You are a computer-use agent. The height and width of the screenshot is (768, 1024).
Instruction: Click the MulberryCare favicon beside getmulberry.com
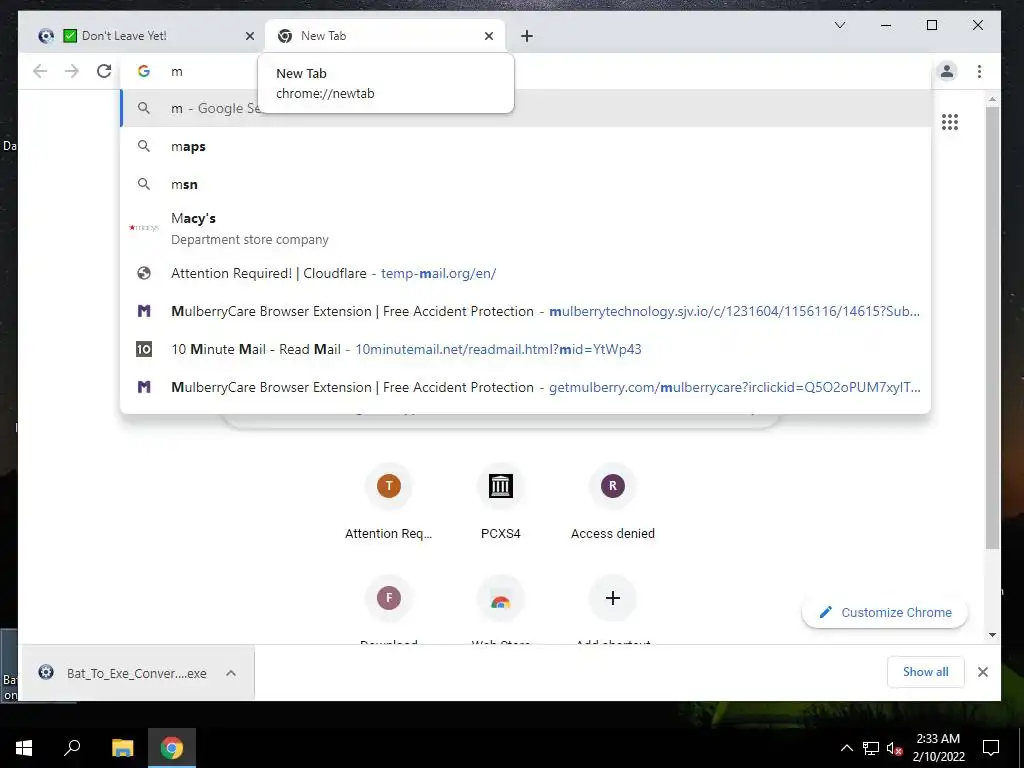pyautogui.click(x=144, y=387)
